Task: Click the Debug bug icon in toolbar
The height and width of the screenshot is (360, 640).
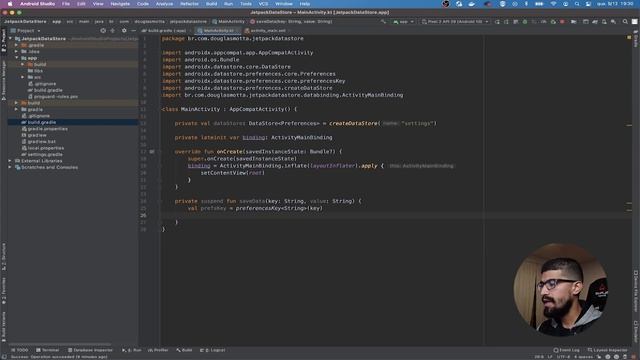Action: click(525, 22)
